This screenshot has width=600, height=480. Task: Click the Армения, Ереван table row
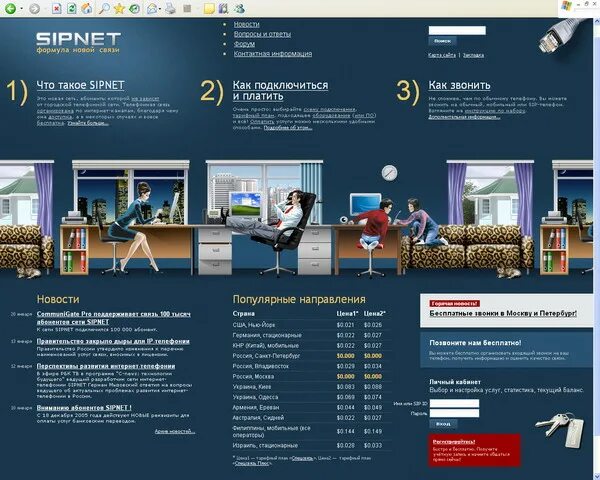tap(312, 407)
